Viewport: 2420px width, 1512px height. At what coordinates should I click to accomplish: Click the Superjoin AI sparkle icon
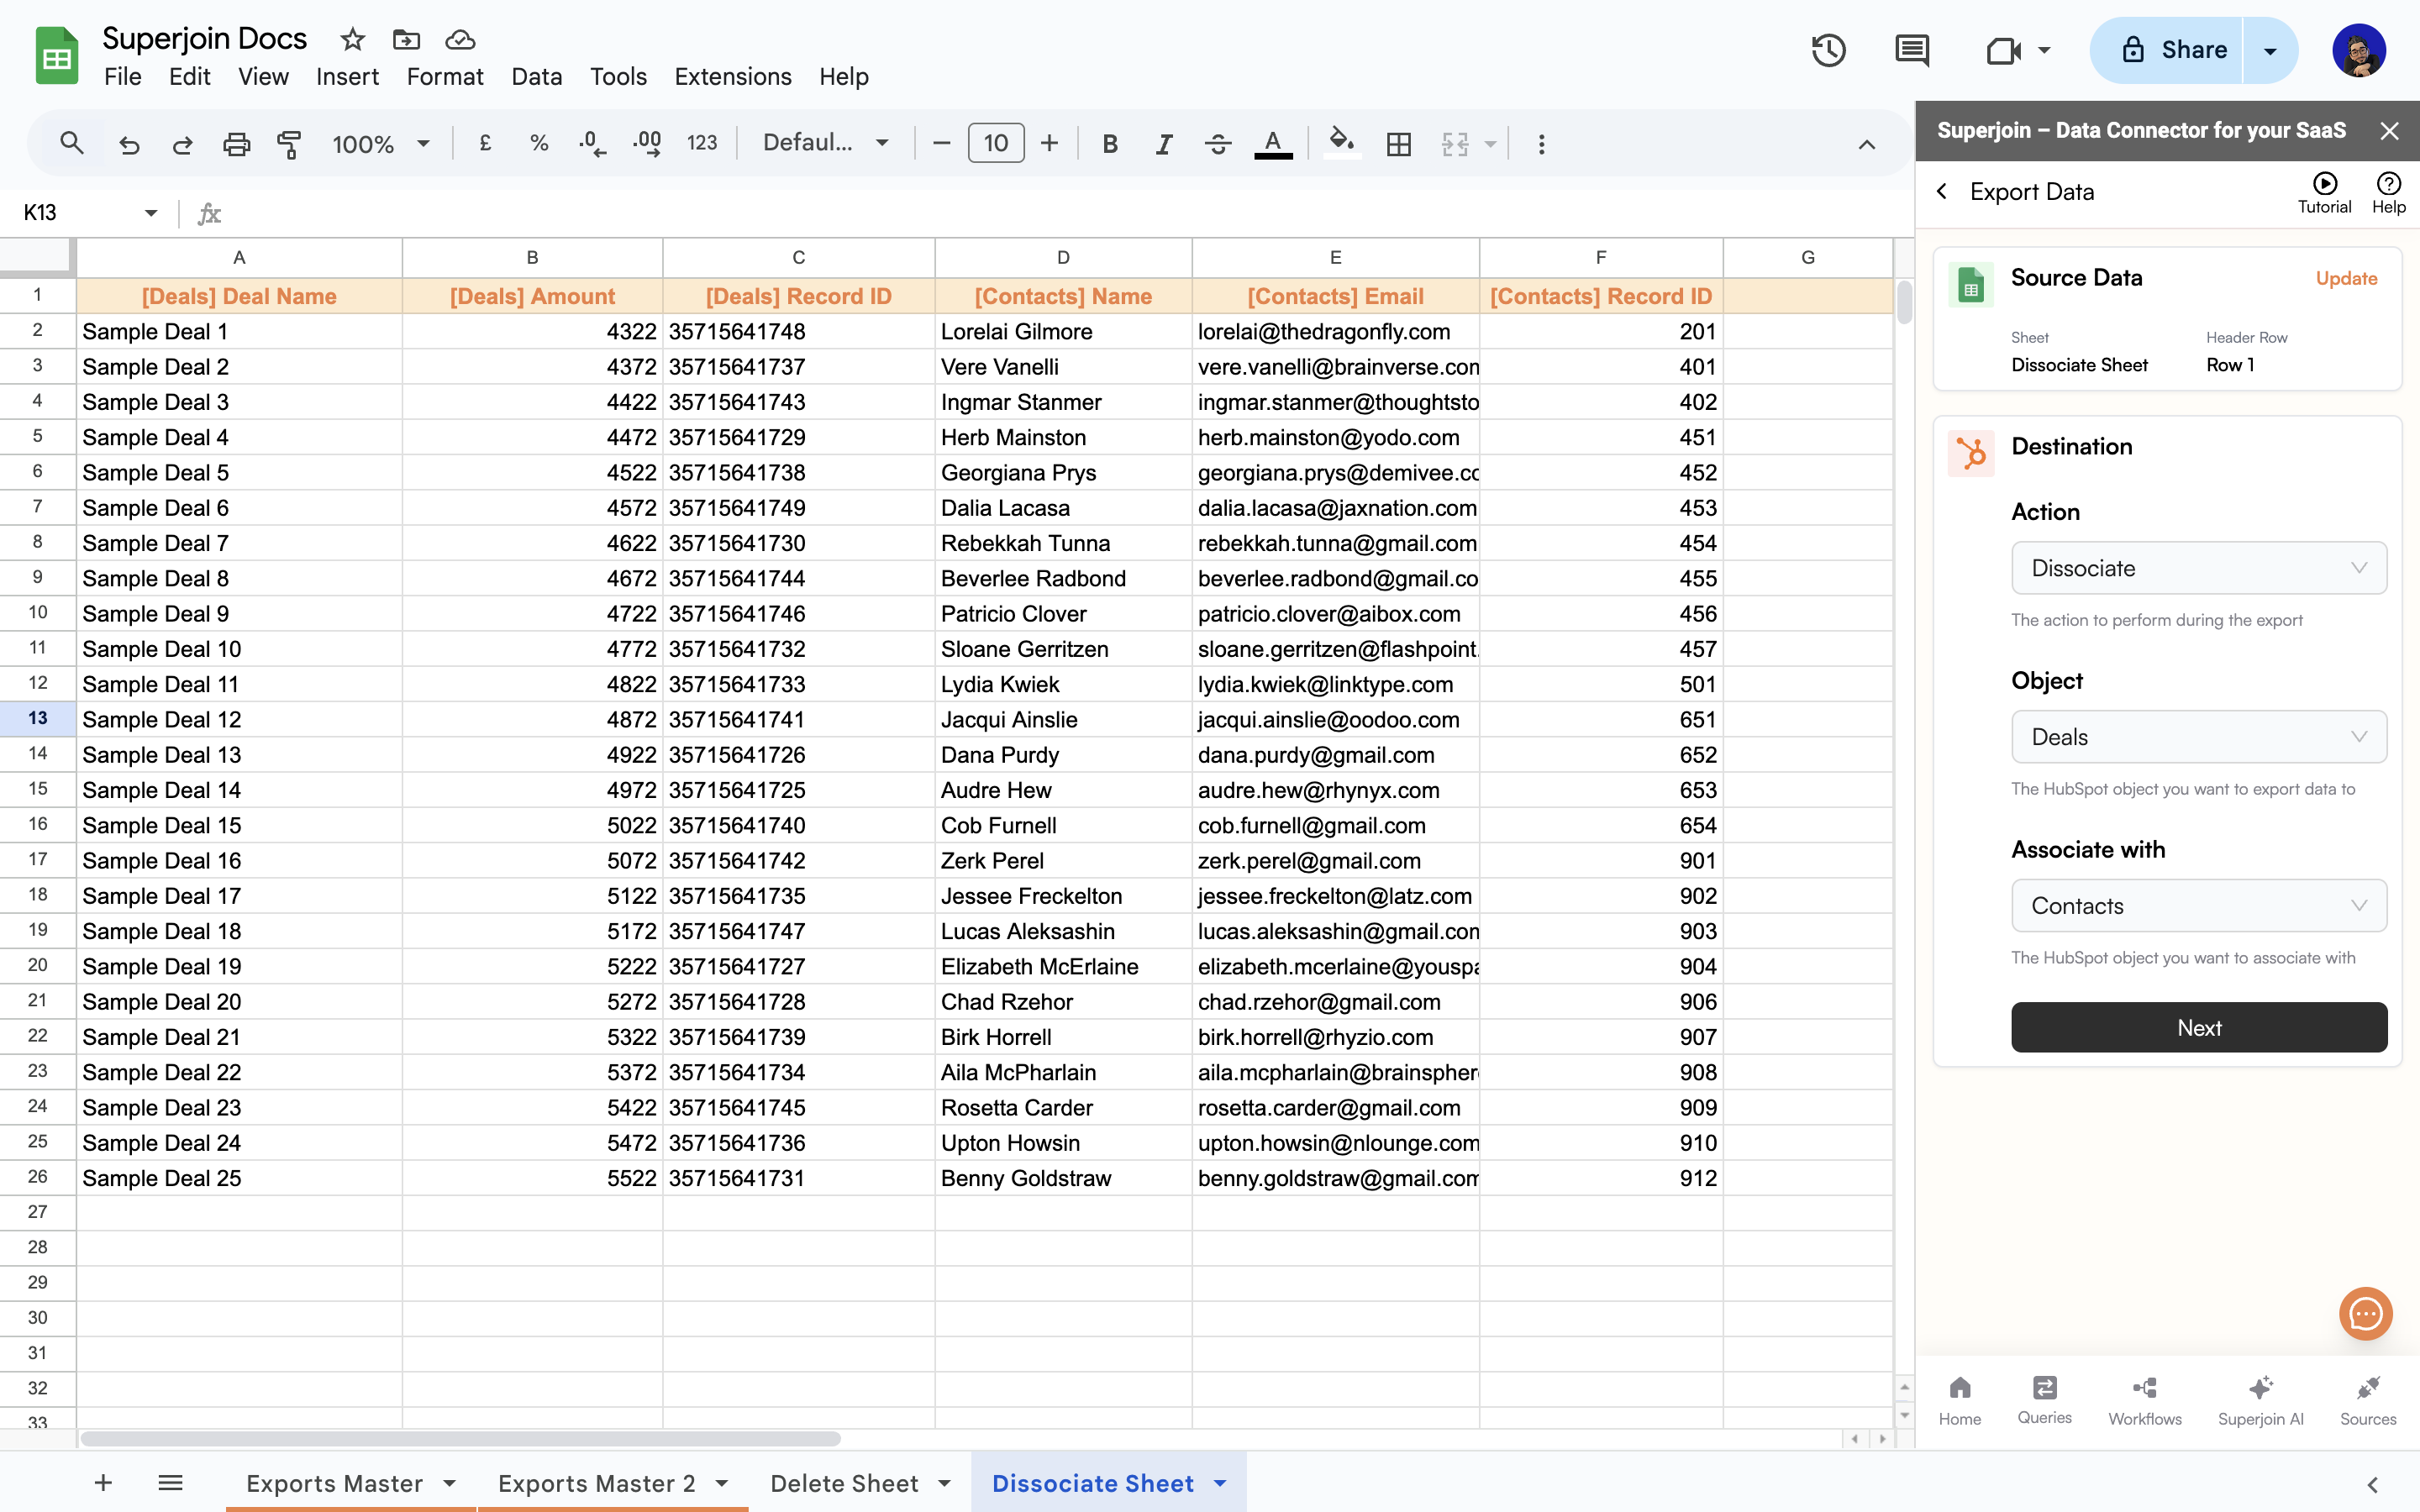click(2260, 1389)
